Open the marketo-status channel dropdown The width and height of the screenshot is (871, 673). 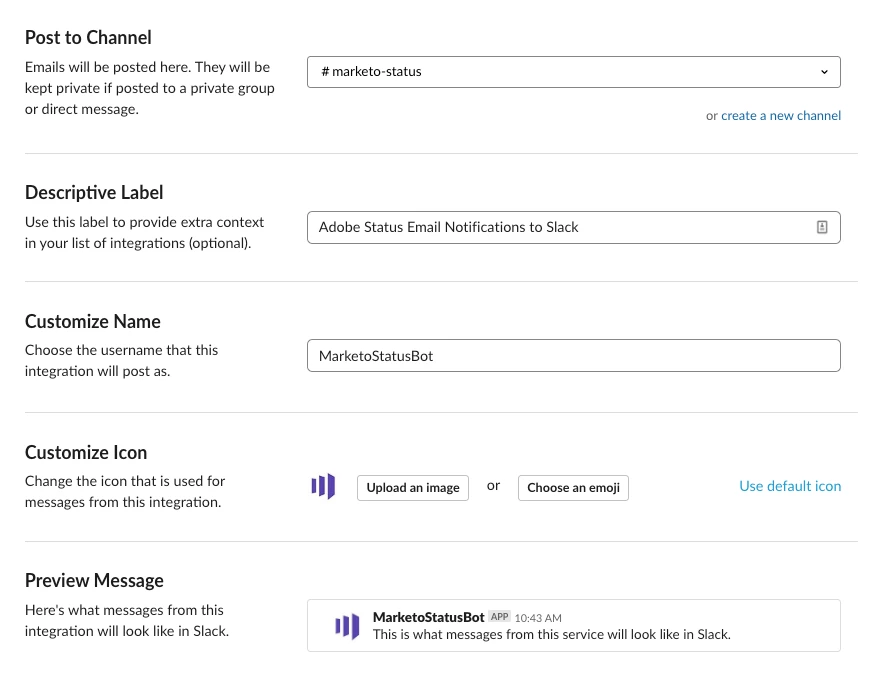pyautogui.click(x=573, y=72)
